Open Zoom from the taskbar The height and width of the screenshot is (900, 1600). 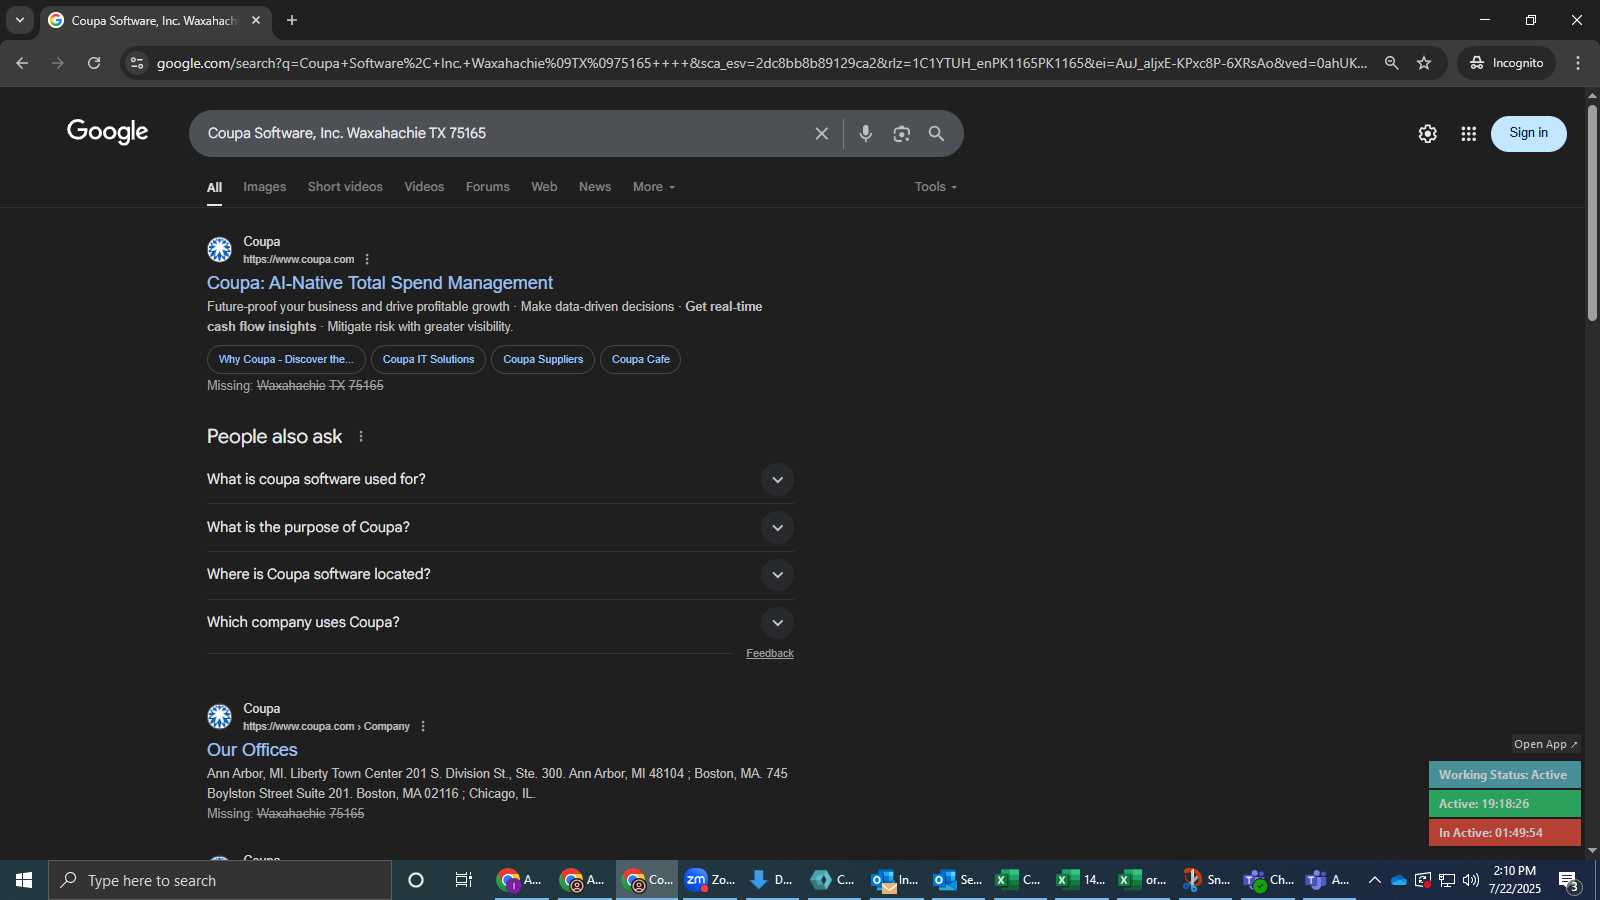710,880
